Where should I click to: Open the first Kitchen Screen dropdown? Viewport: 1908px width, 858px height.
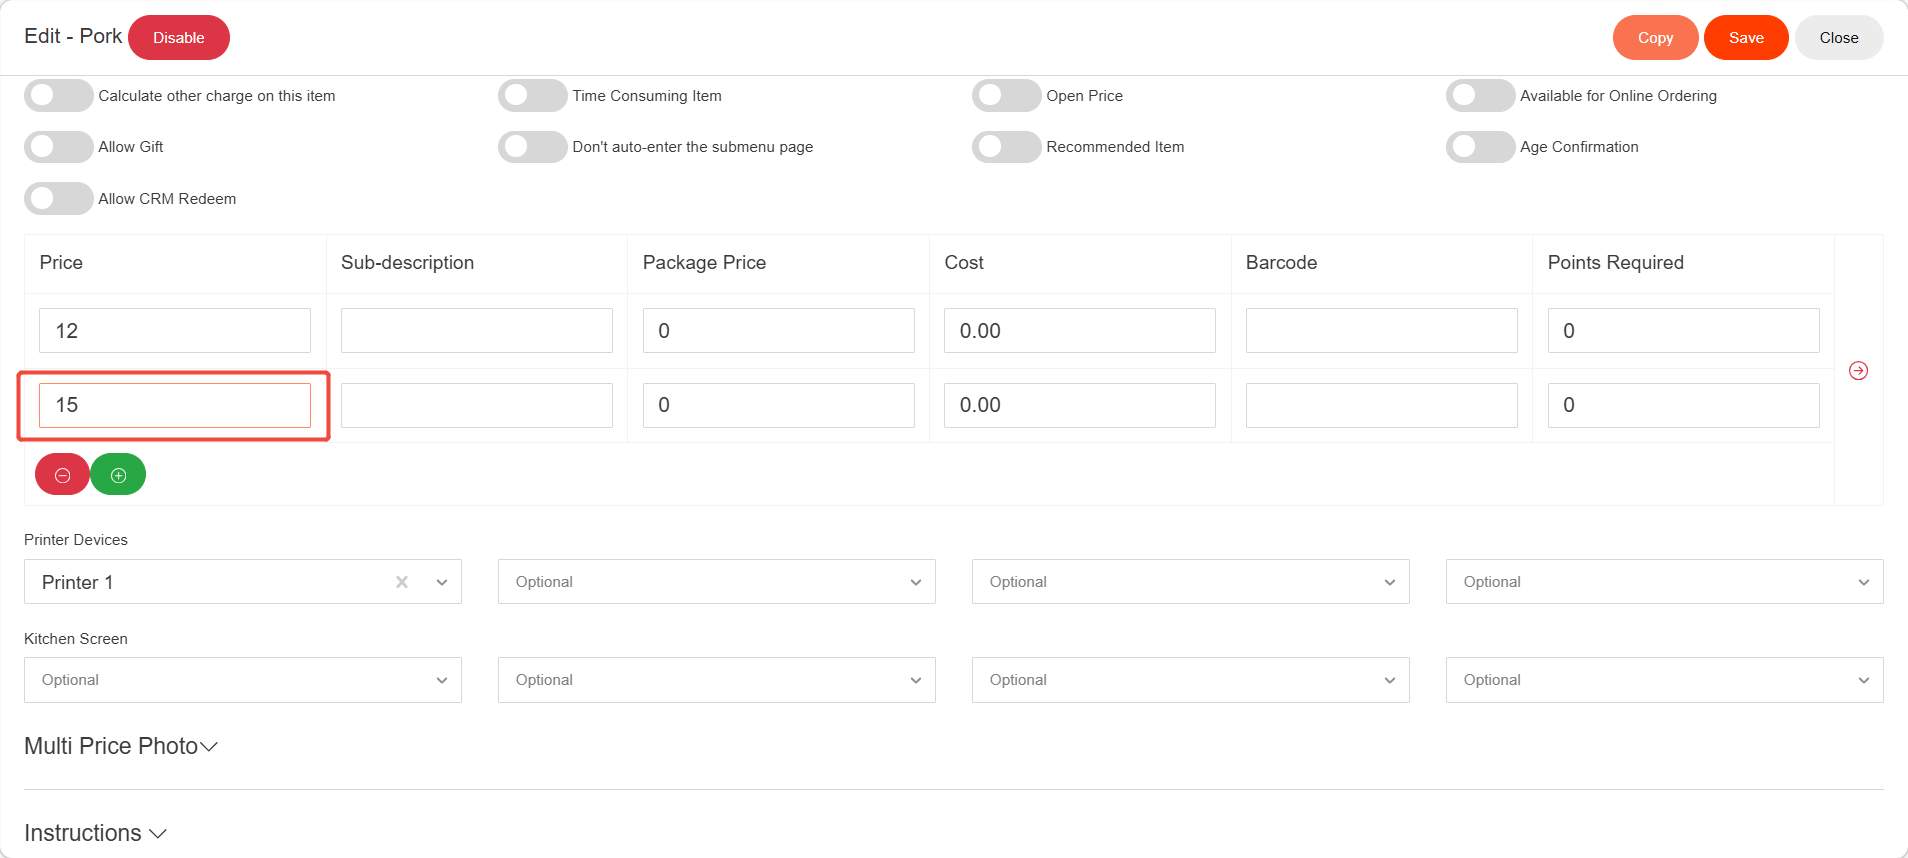[x=242, y=680]
